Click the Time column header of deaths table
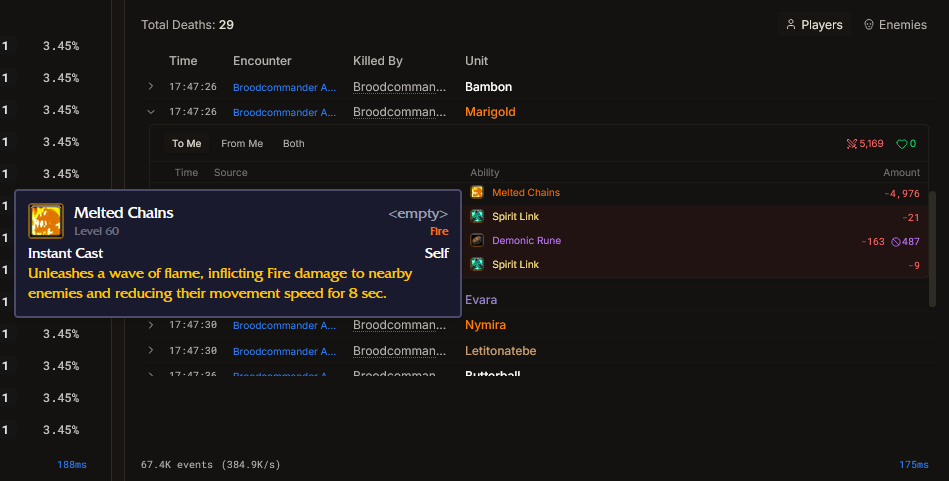The image size is (949, 481). (x=183, y=61)
